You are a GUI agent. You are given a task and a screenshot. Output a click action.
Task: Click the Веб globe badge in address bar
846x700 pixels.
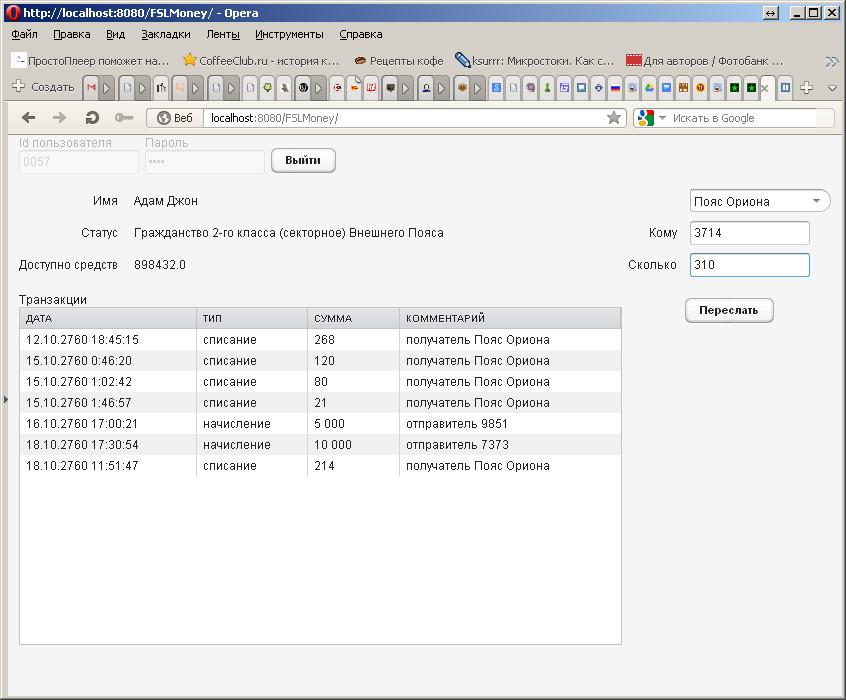[x=175, y=118]
